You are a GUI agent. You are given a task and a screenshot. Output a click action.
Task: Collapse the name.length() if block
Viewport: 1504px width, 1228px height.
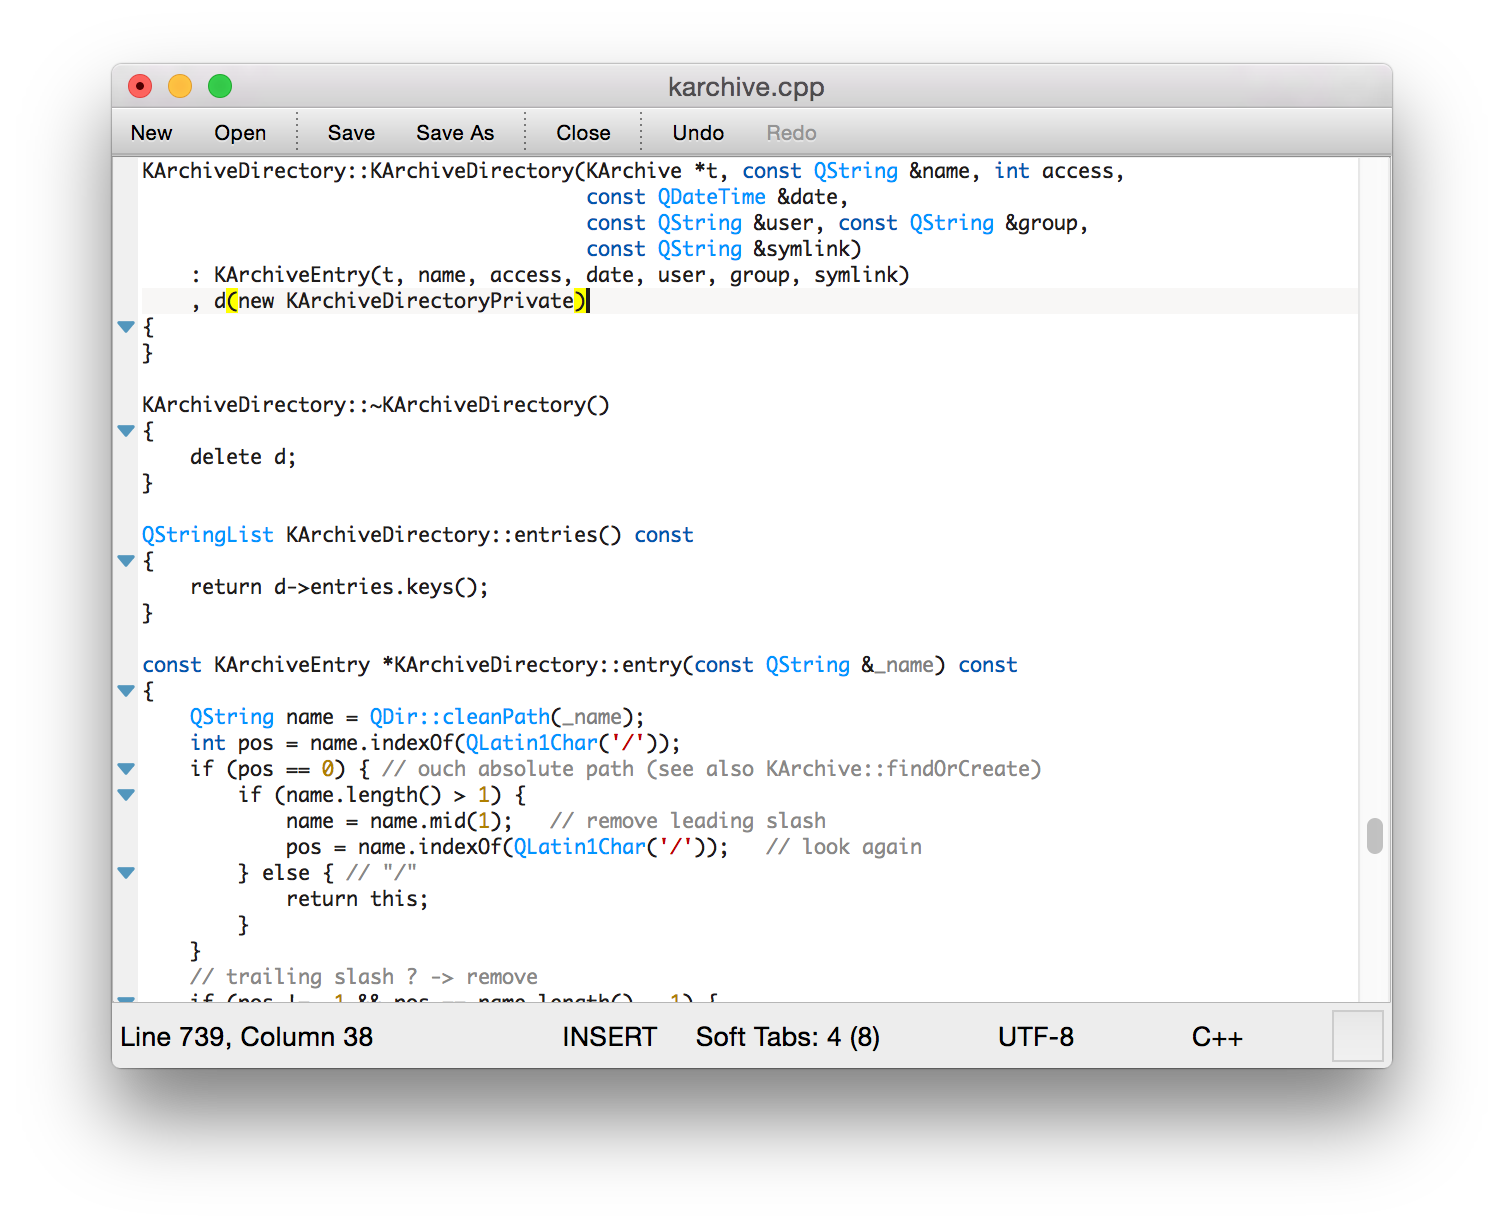tap(126, 794)
